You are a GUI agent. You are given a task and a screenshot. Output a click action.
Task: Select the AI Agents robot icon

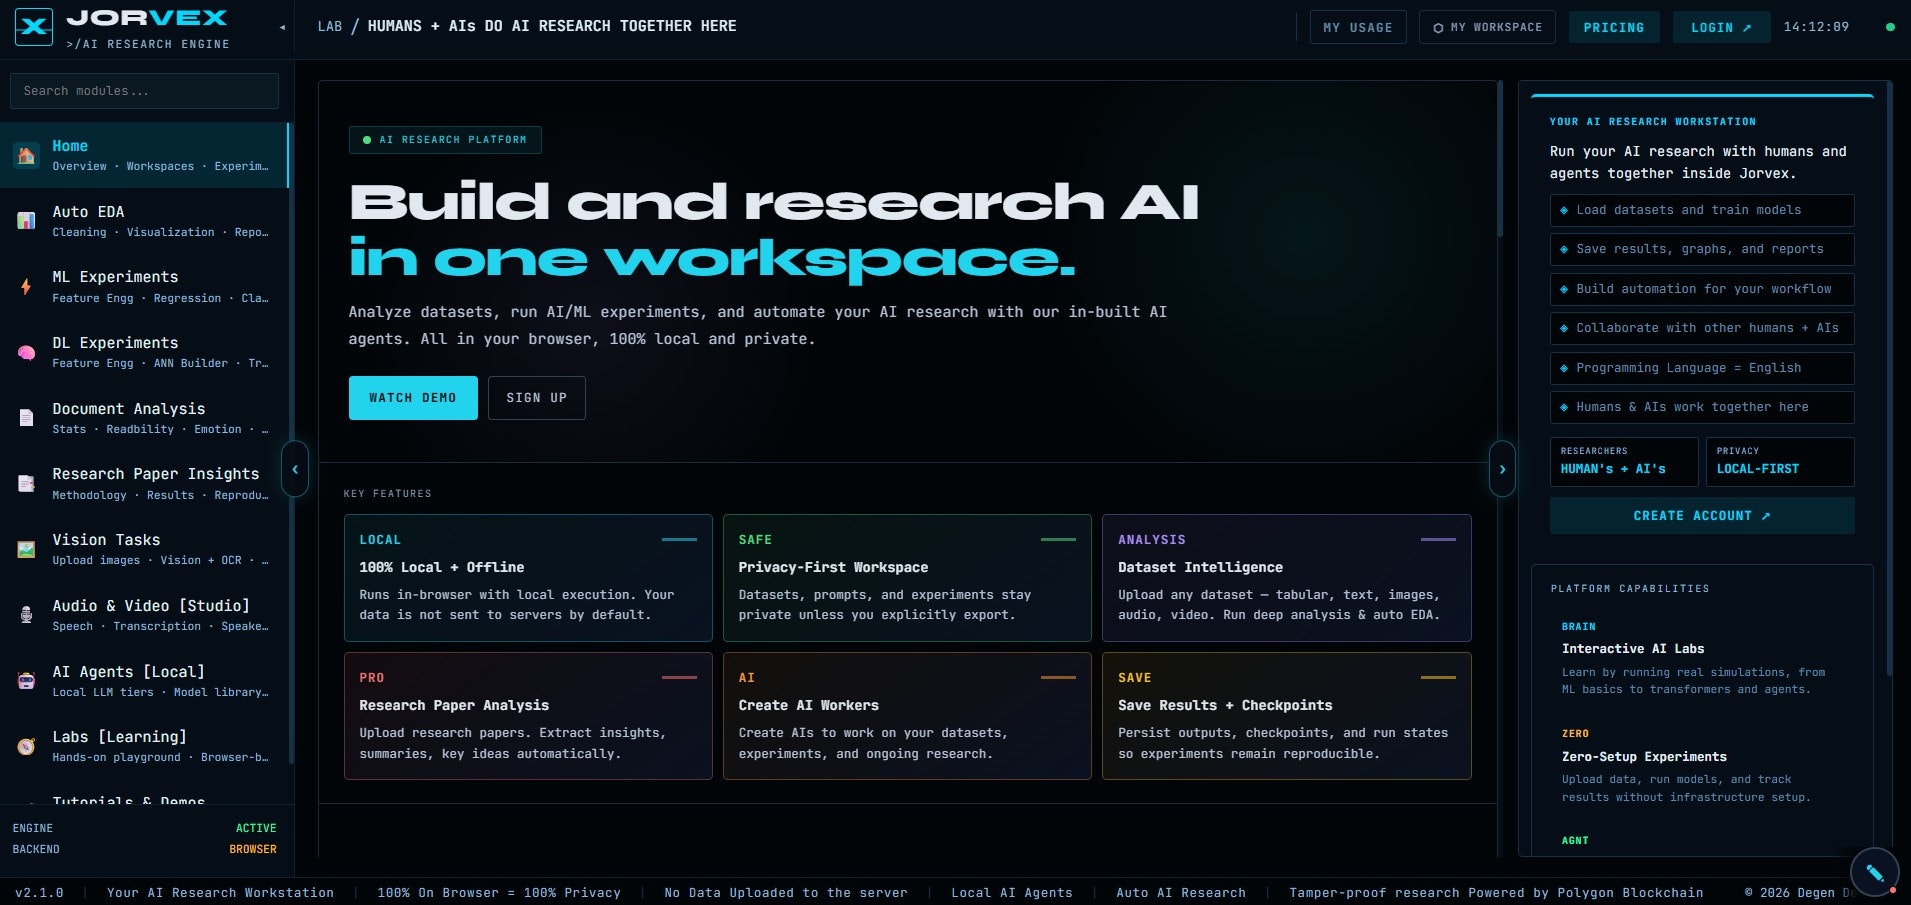[x=26, y=680]
